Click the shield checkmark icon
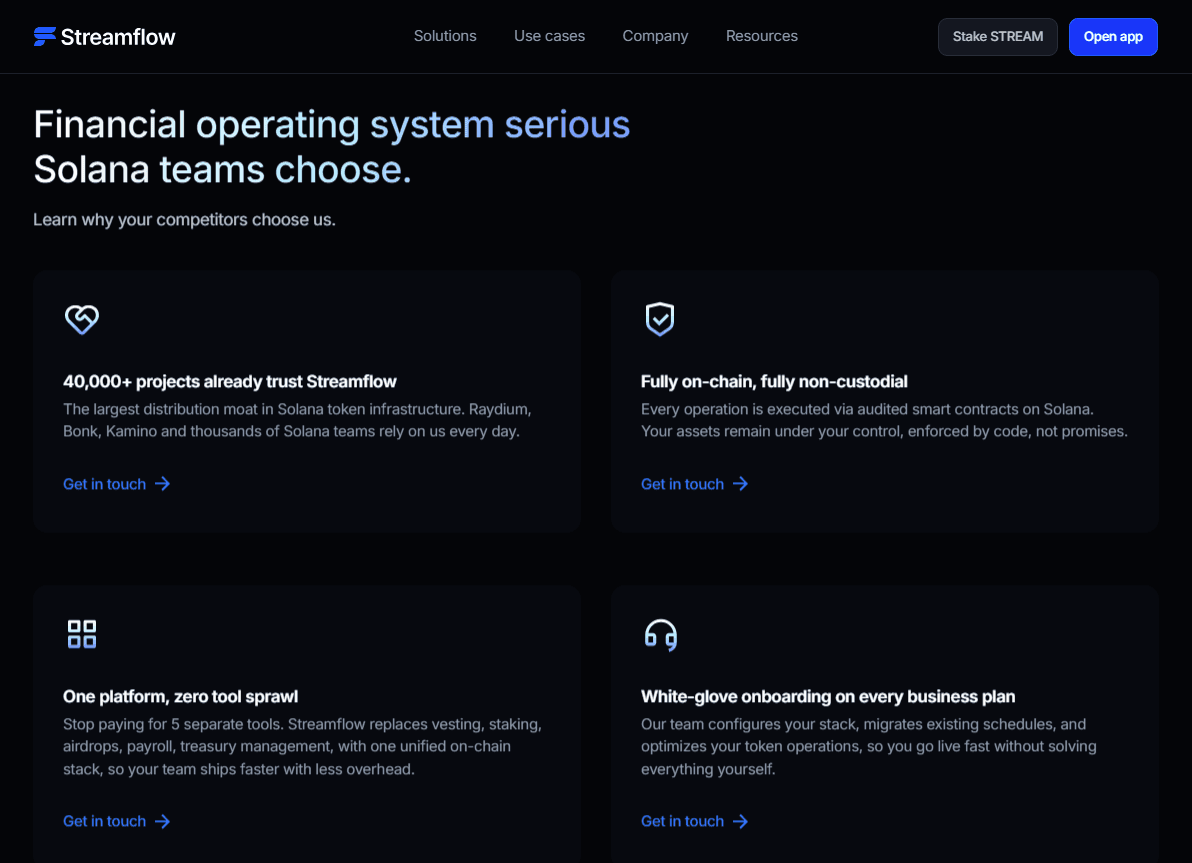 (660, 319)
